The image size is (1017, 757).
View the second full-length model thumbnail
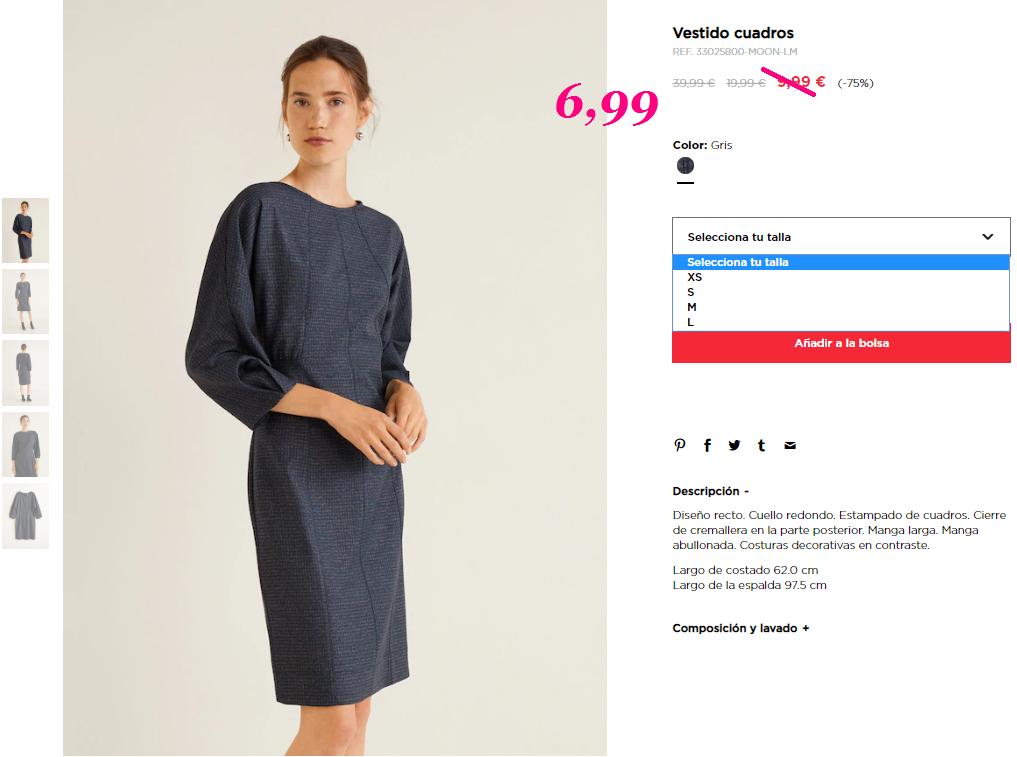coord(25,302)
